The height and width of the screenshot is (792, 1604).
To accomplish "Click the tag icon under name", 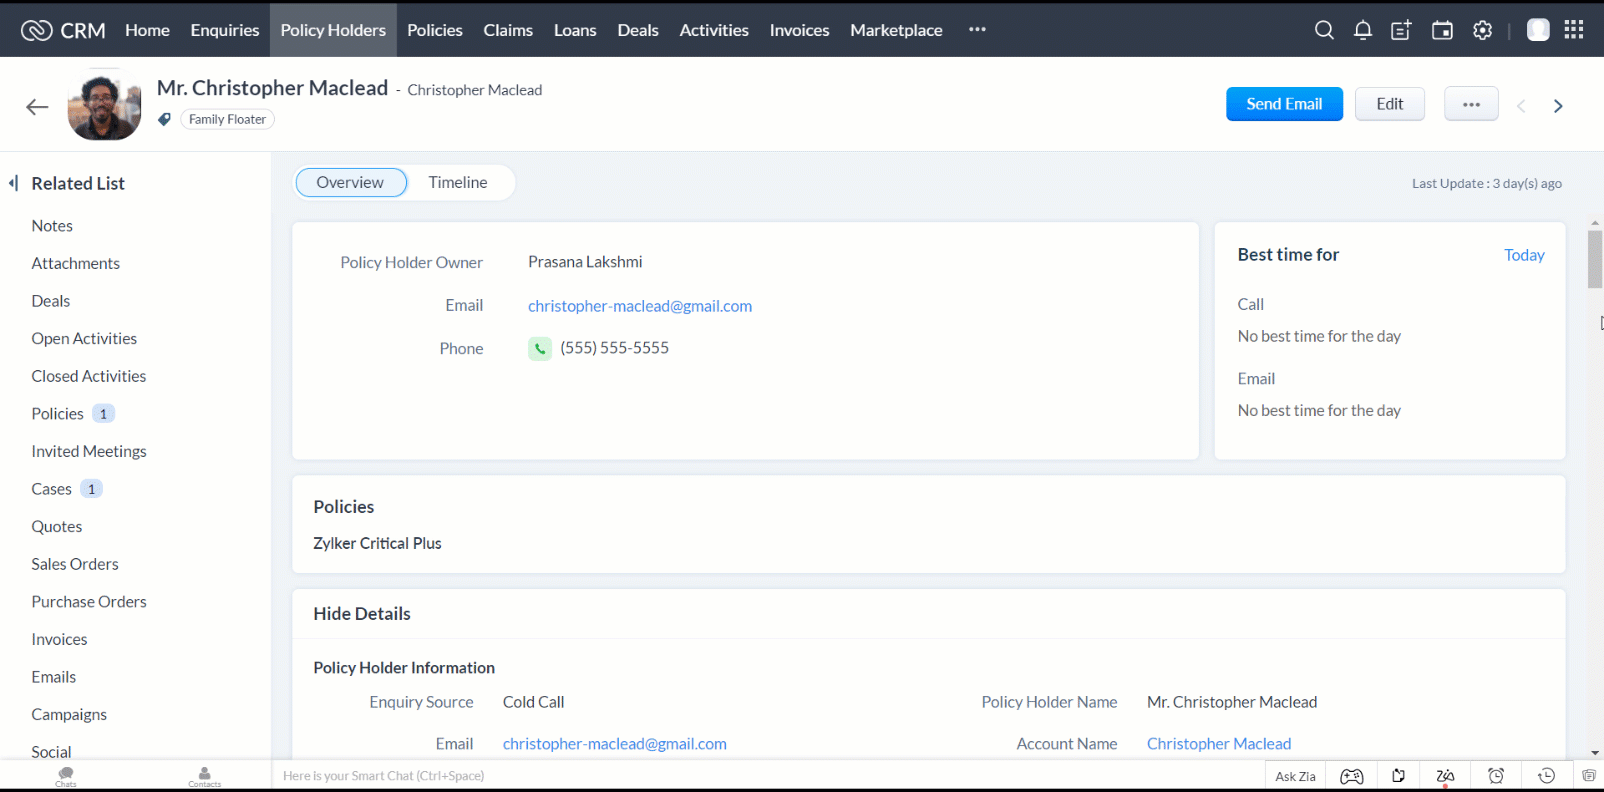I will [x=165, y=120].
